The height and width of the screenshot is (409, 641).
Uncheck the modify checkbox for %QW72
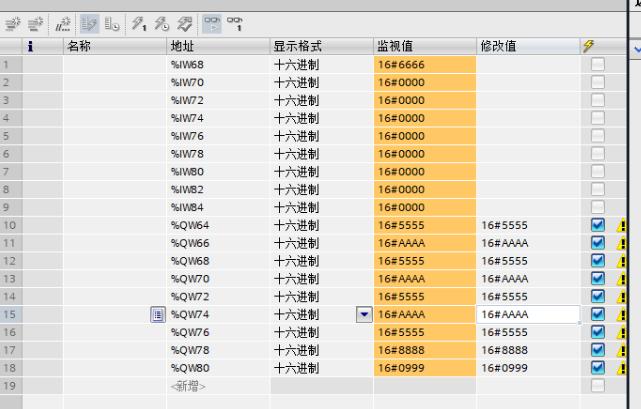598,296
